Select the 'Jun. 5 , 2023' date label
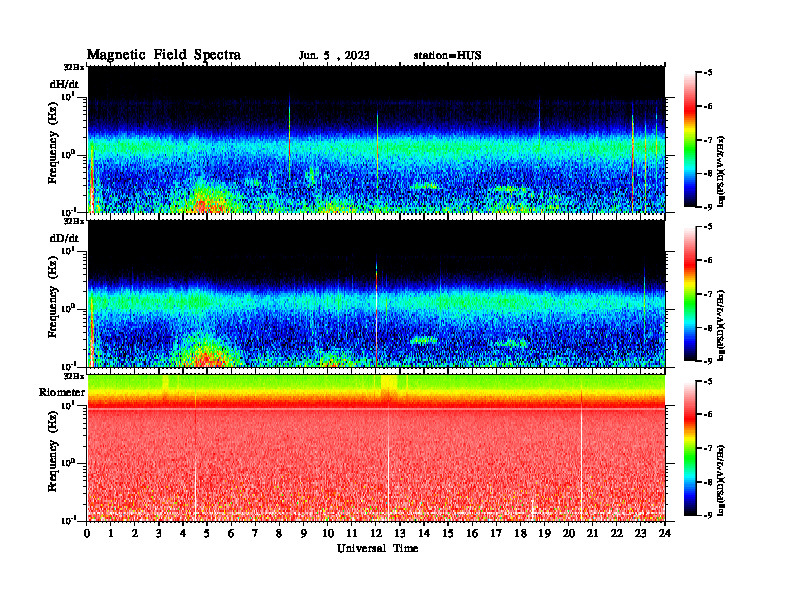This screenshot has width=792, height=612. pos(334,56)
